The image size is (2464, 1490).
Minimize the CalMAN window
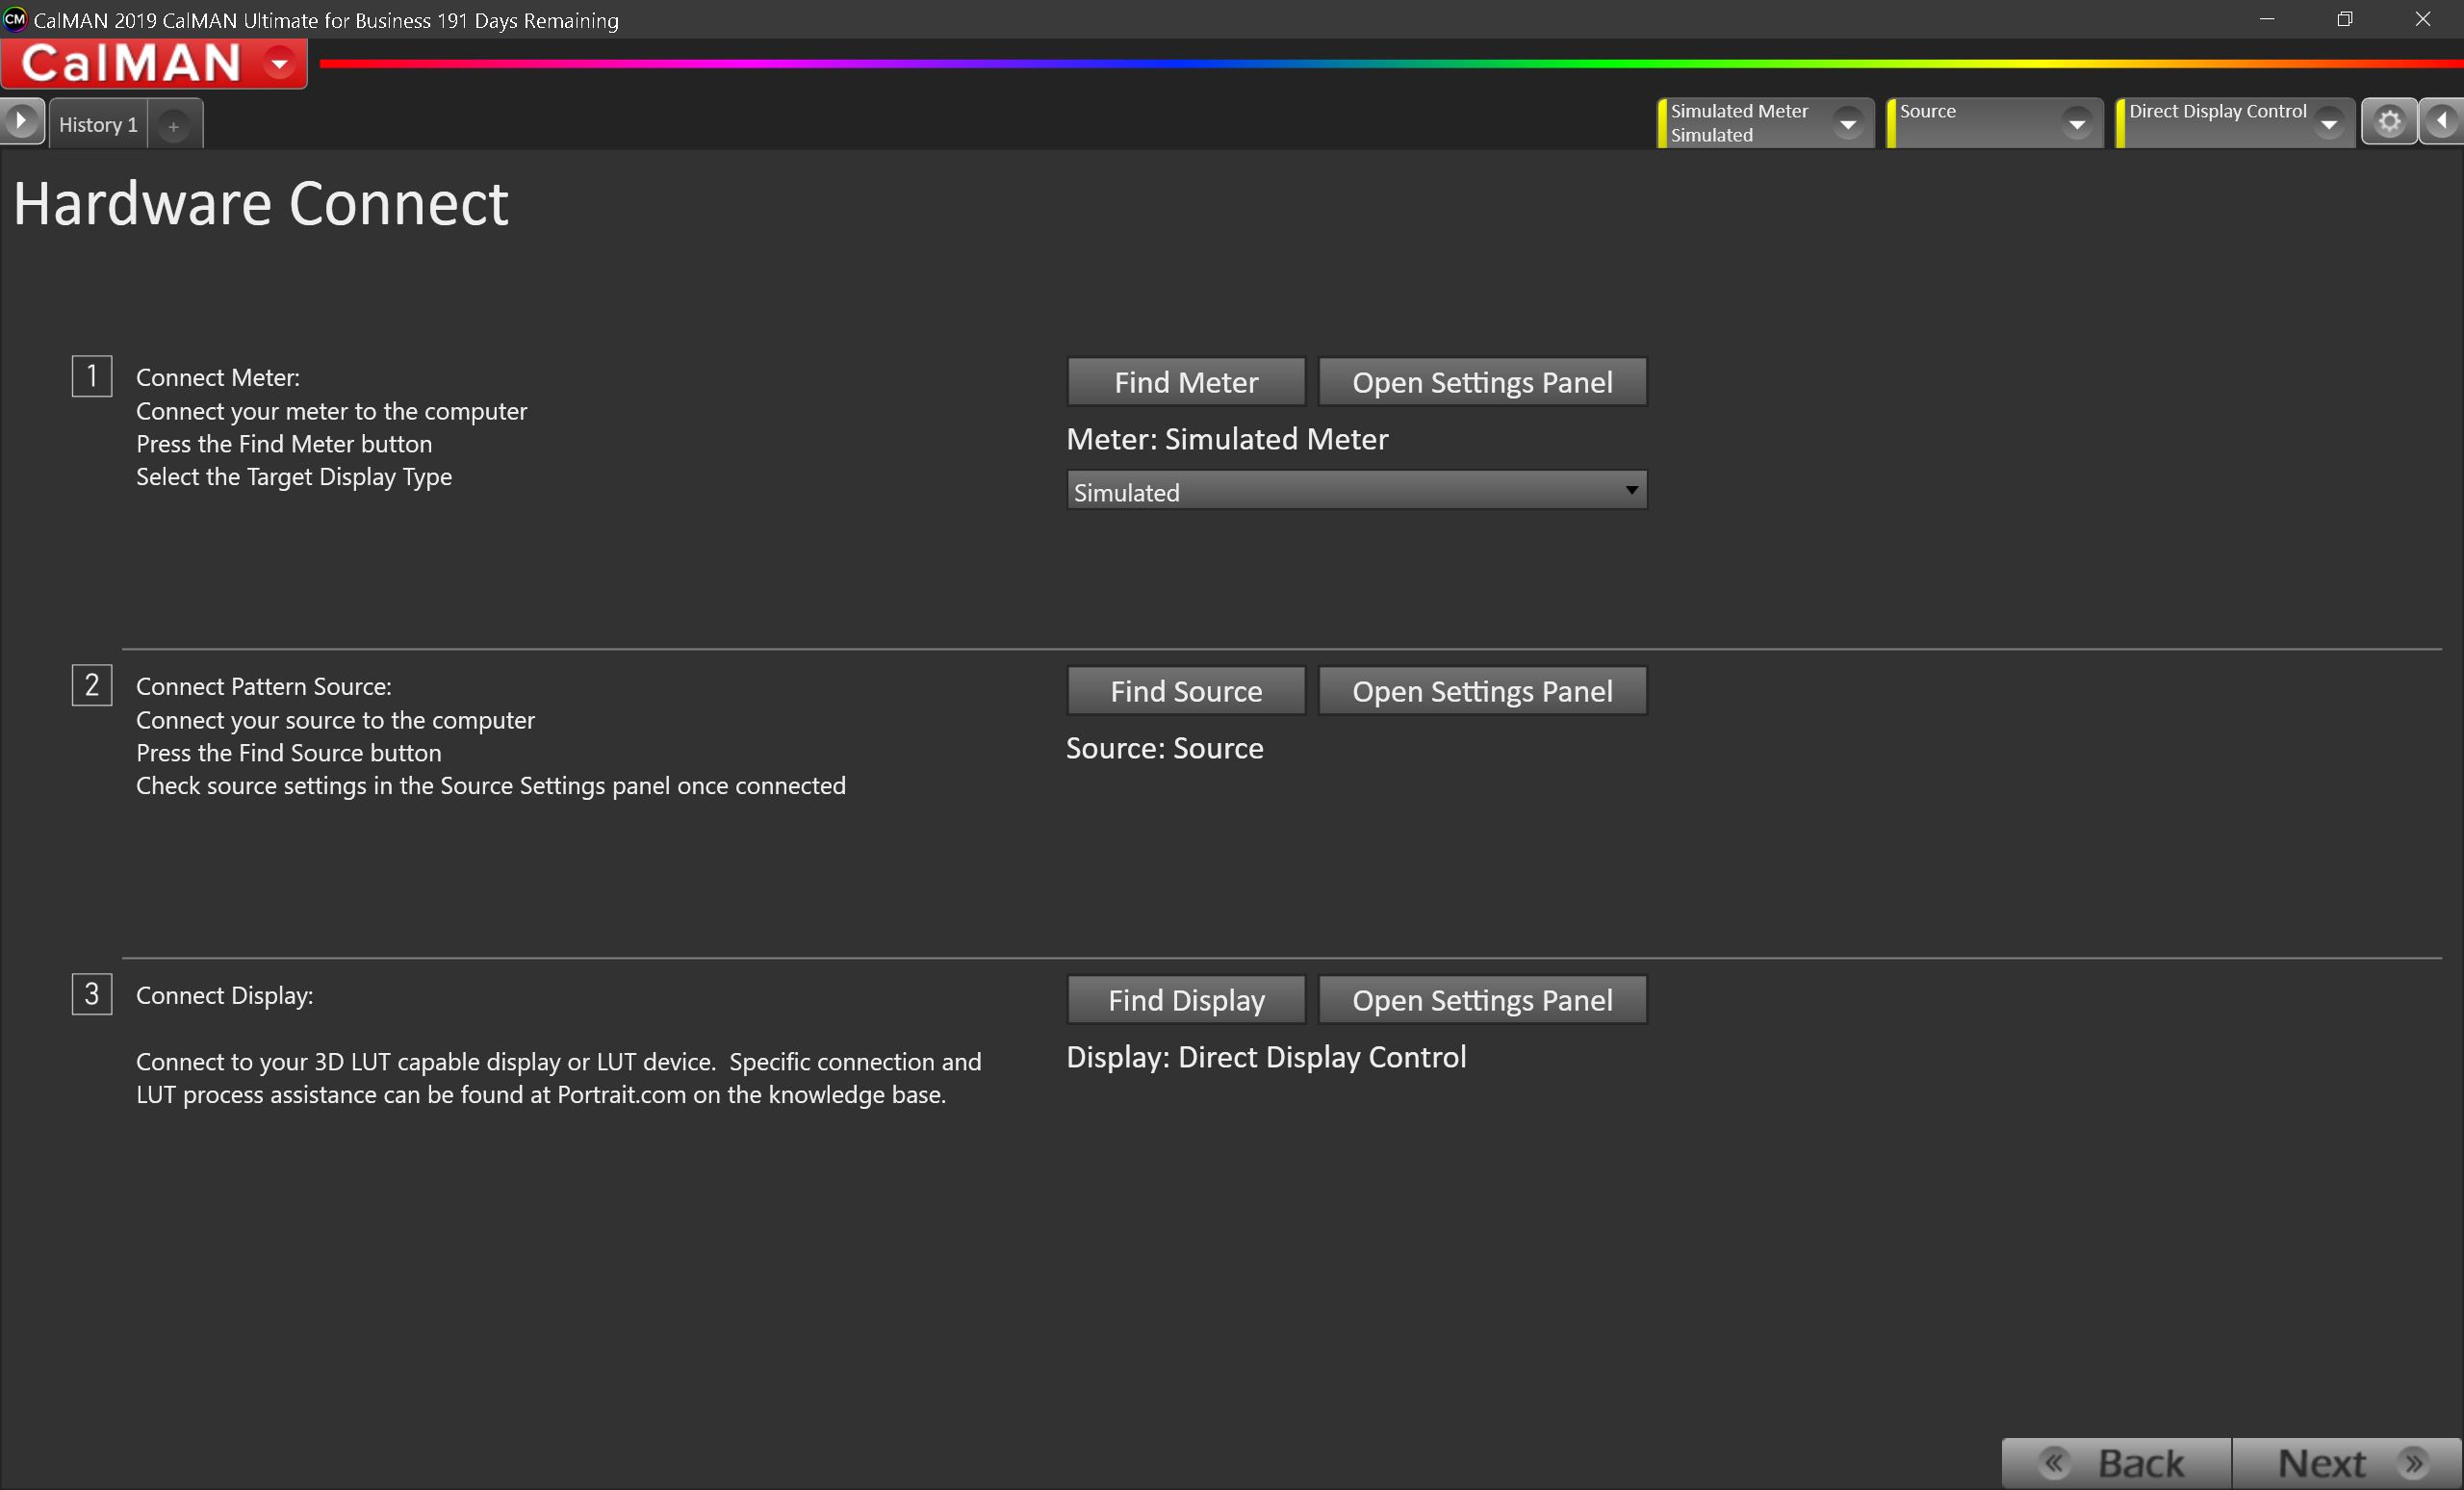2267,19
